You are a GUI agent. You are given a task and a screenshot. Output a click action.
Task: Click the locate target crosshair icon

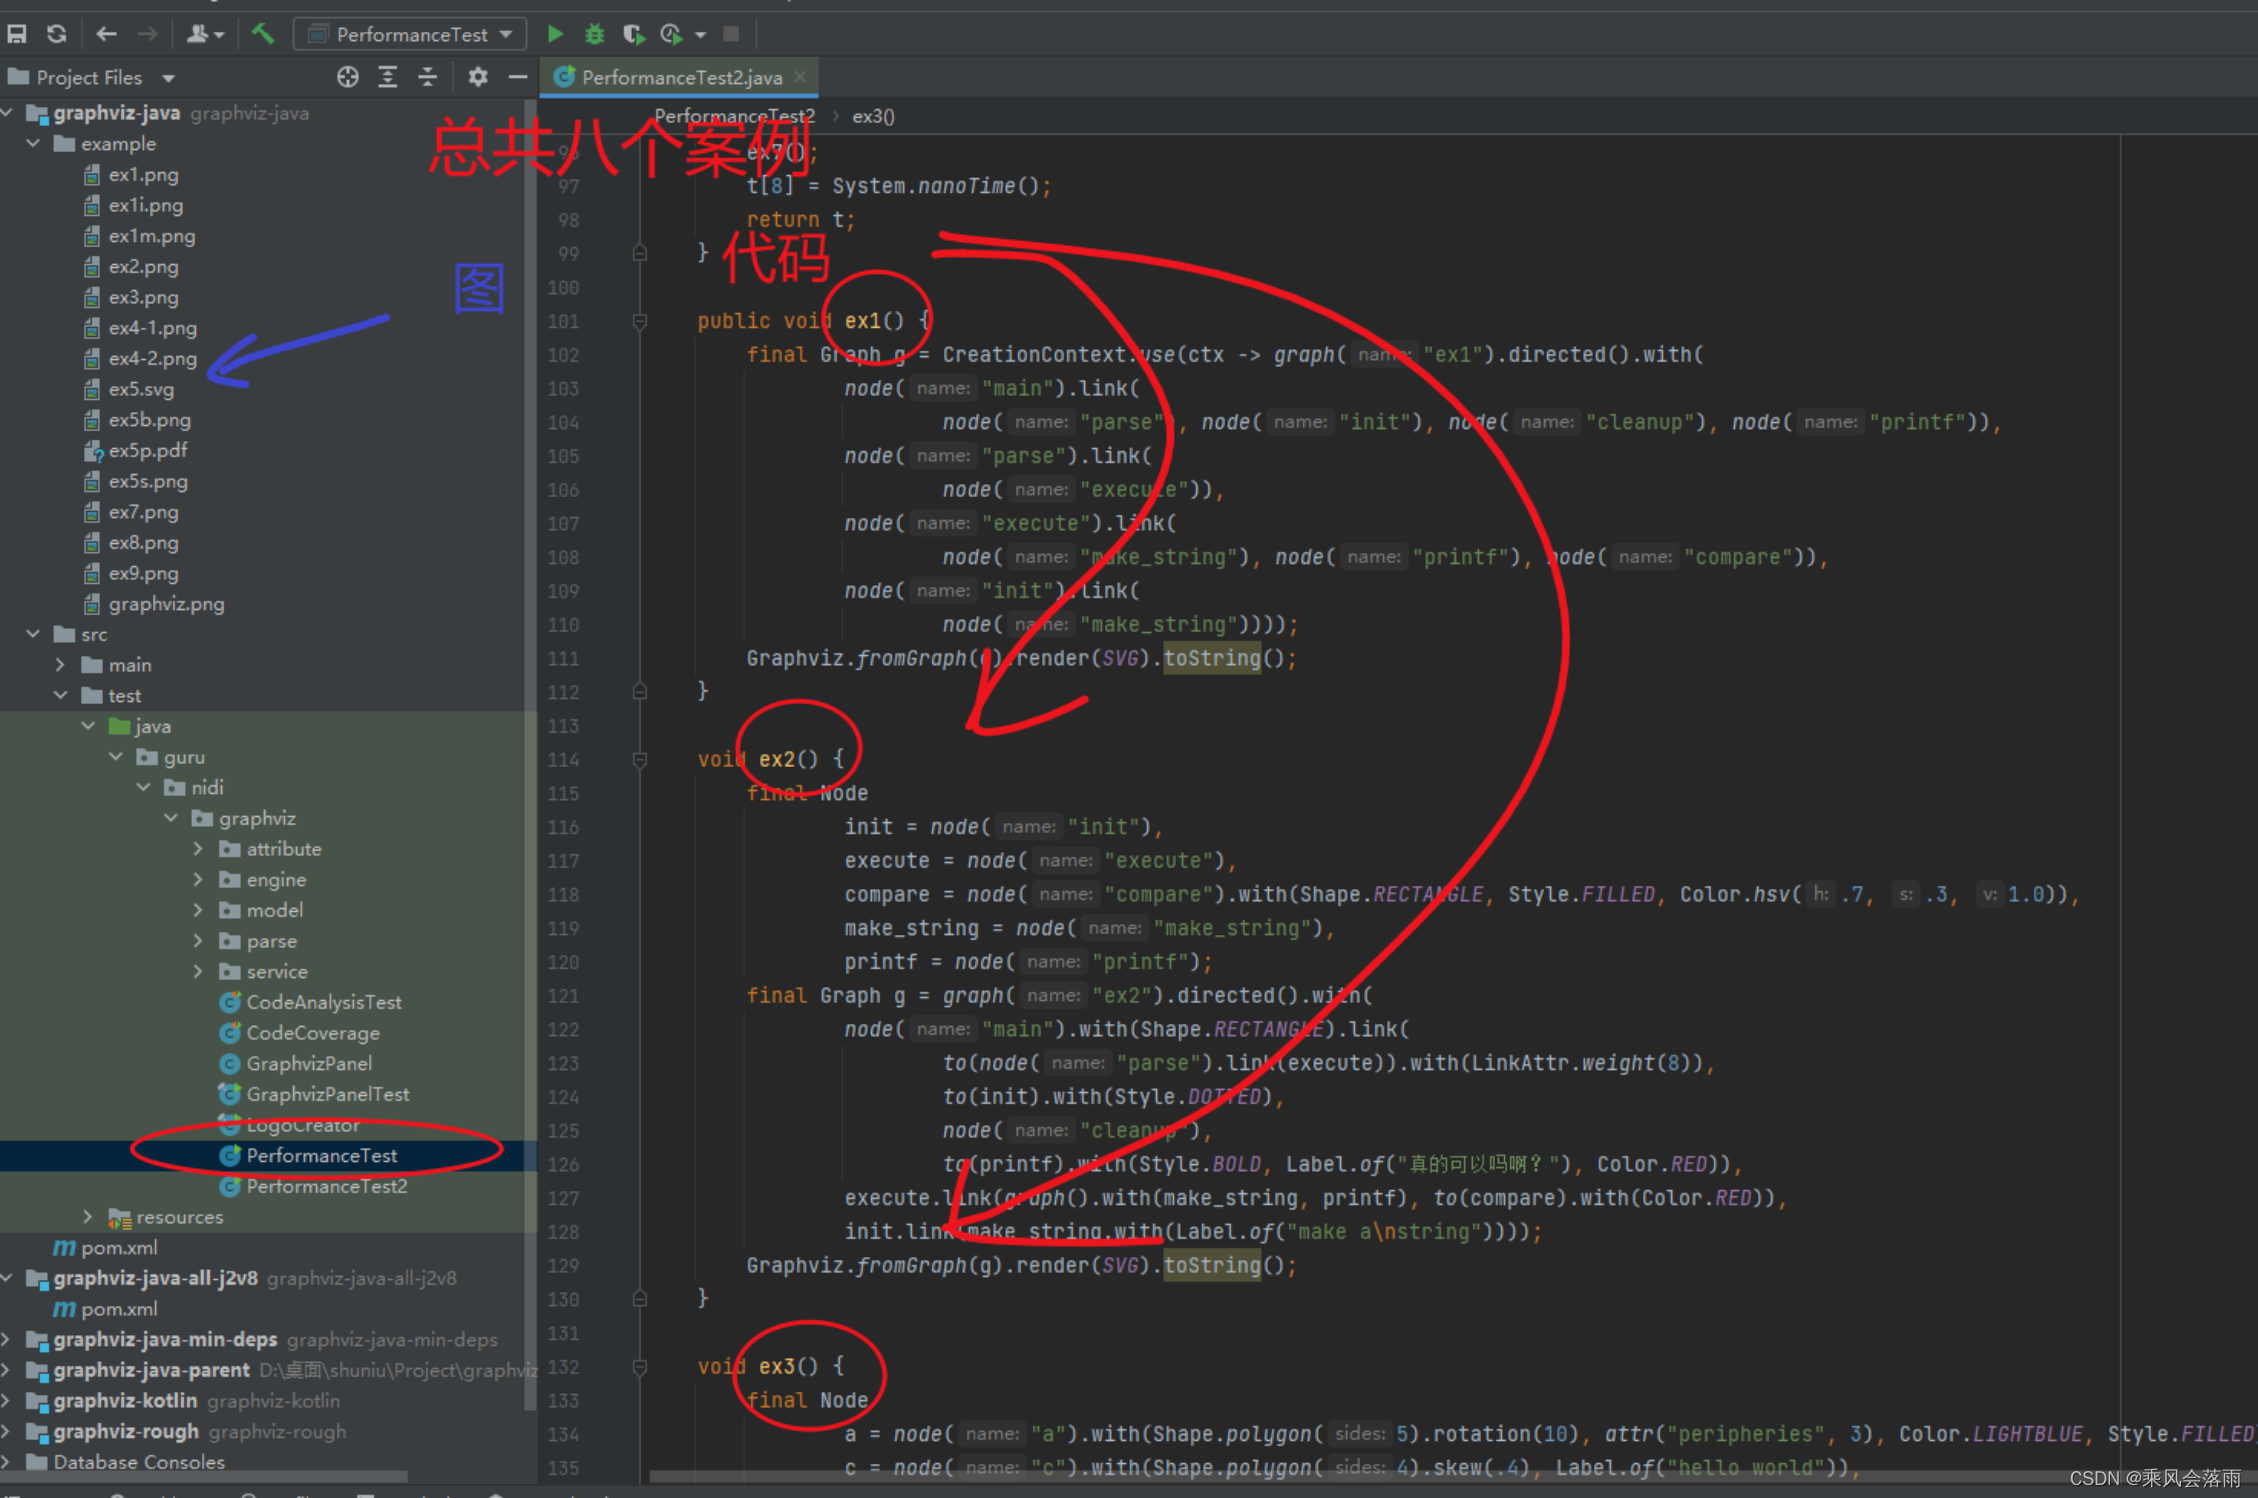pyautogui.click(x=347, y=77)
